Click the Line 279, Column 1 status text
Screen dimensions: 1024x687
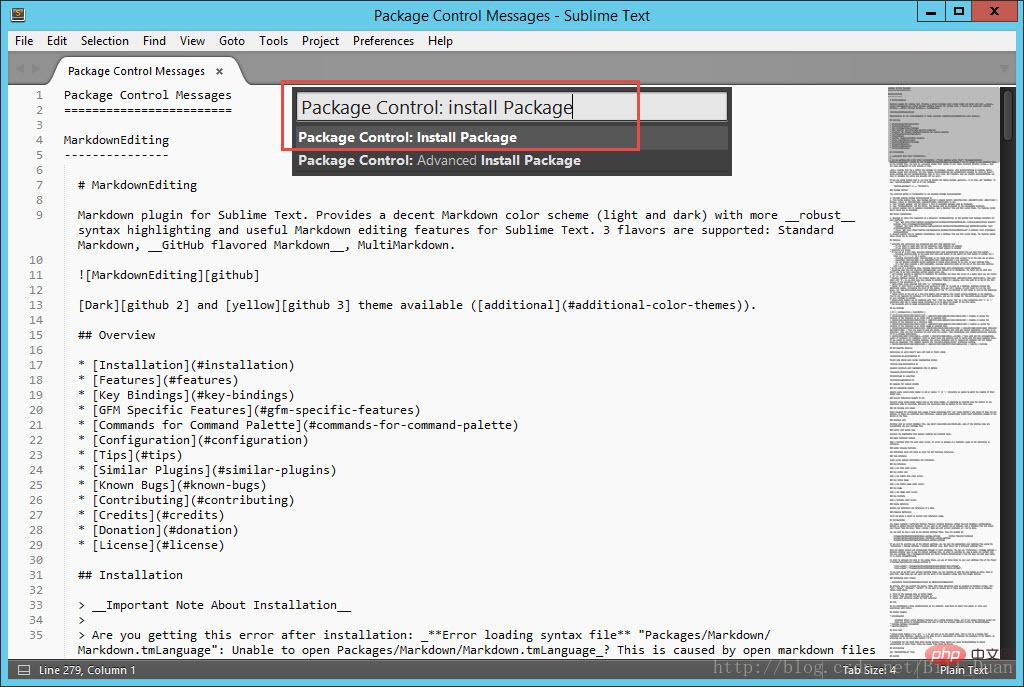click(x=87, y=670)
